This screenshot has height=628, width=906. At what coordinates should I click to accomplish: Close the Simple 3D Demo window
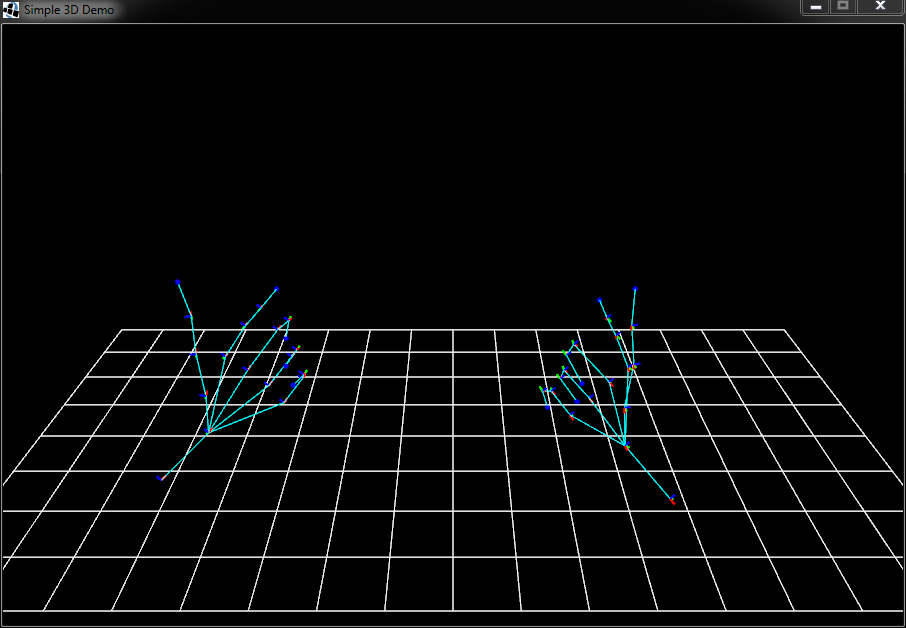(880, 6)
